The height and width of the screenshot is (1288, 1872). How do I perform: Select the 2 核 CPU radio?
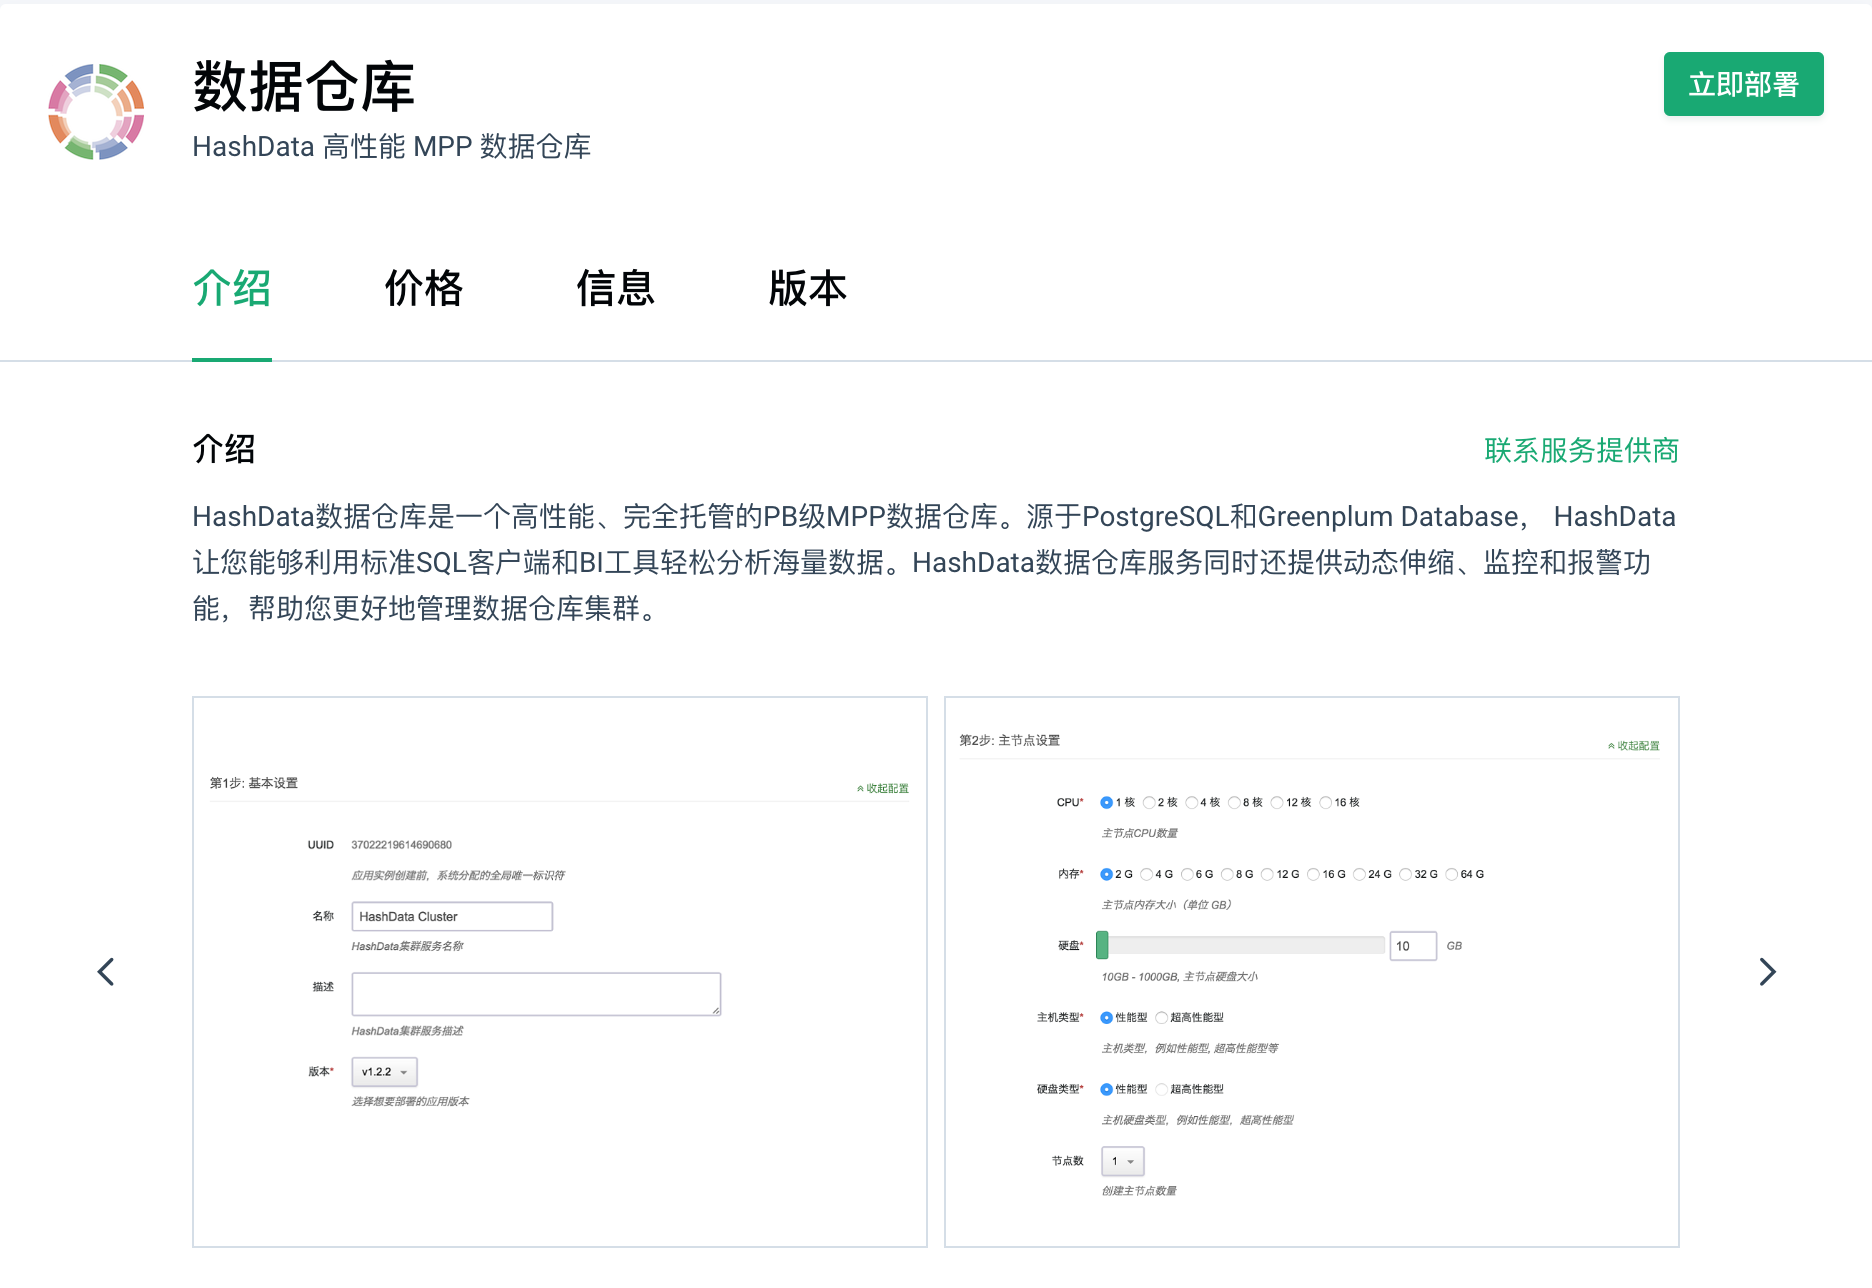[x=1149, y=802]
